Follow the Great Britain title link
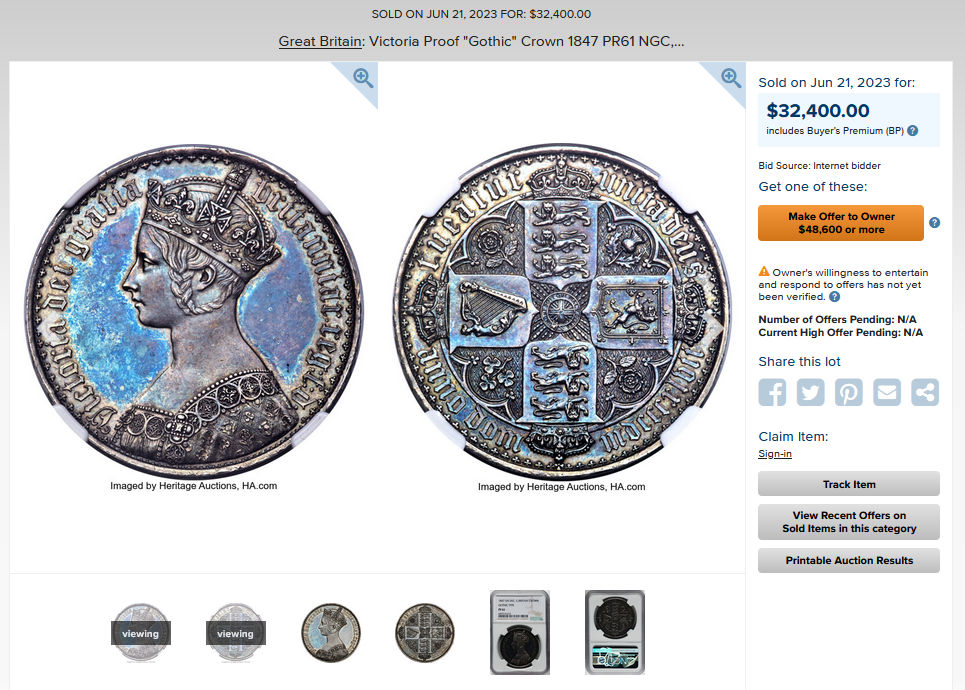The width and height of the screenshot is (965, 690). (320, 41)
